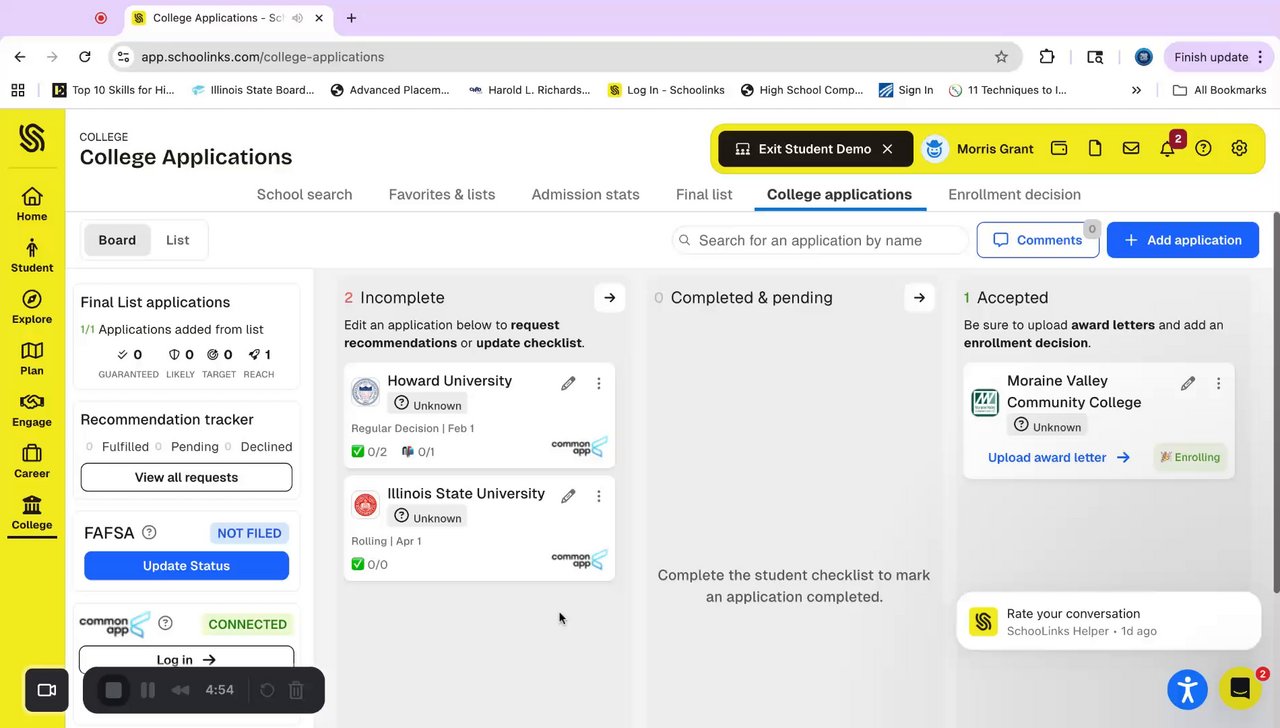Viewport: 1280px width, 728px height.
Task: Open Home in the left sidebar
Action: coord(32,204)
